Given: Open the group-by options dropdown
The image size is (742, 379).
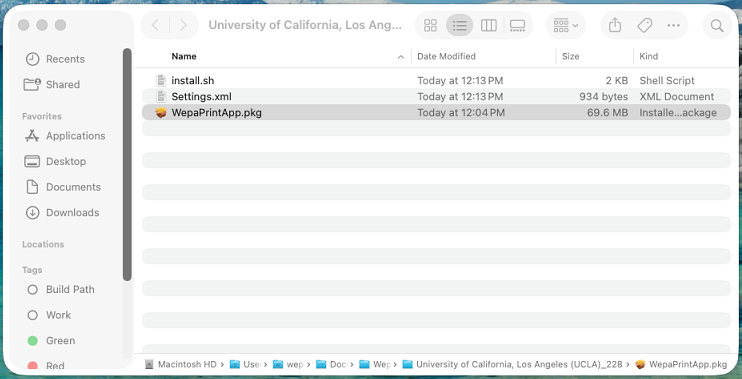Looking at the screenshot, I should 566,25.
